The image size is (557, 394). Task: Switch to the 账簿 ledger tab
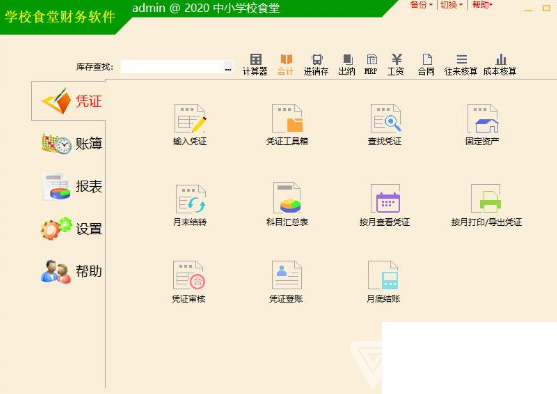pyautogui.click(x=72, y=144)
